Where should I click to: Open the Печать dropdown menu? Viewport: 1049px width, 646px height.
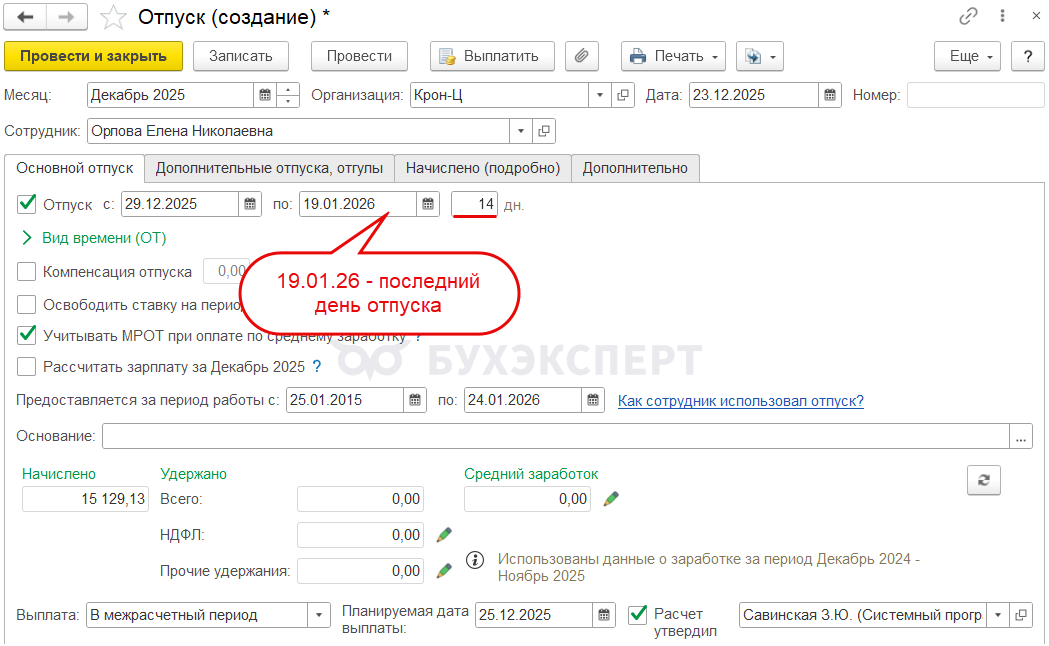click(x=674, y=56)
